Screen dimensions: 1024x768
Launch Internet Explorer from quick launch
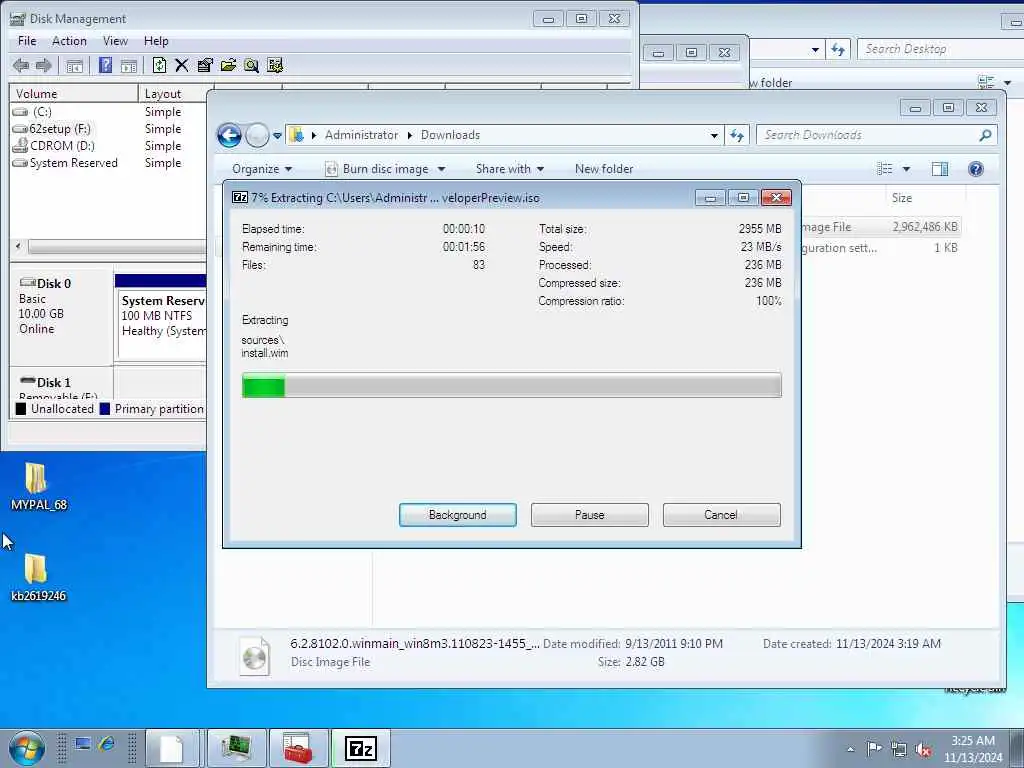point(106,744)
